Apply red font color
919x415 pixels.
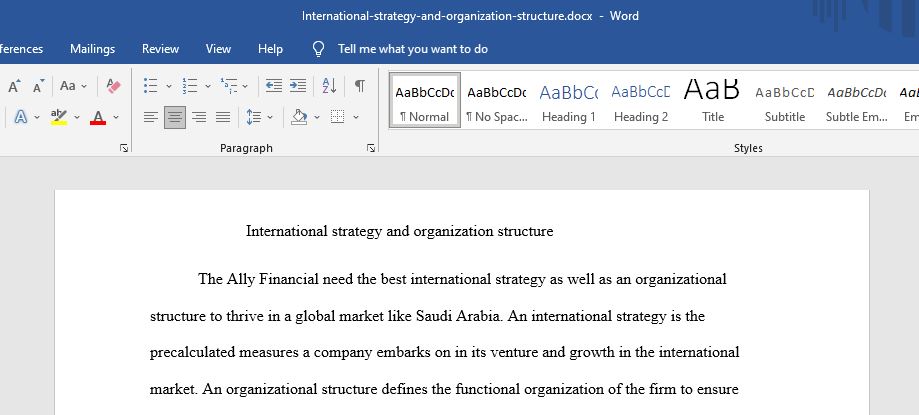pos(98,117)
